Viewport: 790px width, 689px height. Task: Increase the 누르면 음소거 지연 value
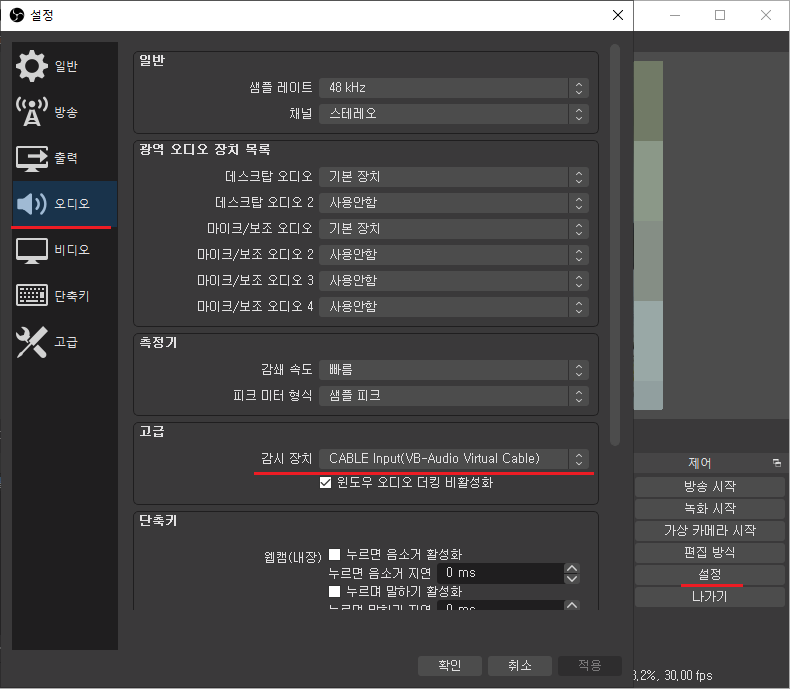pos(572,568)
